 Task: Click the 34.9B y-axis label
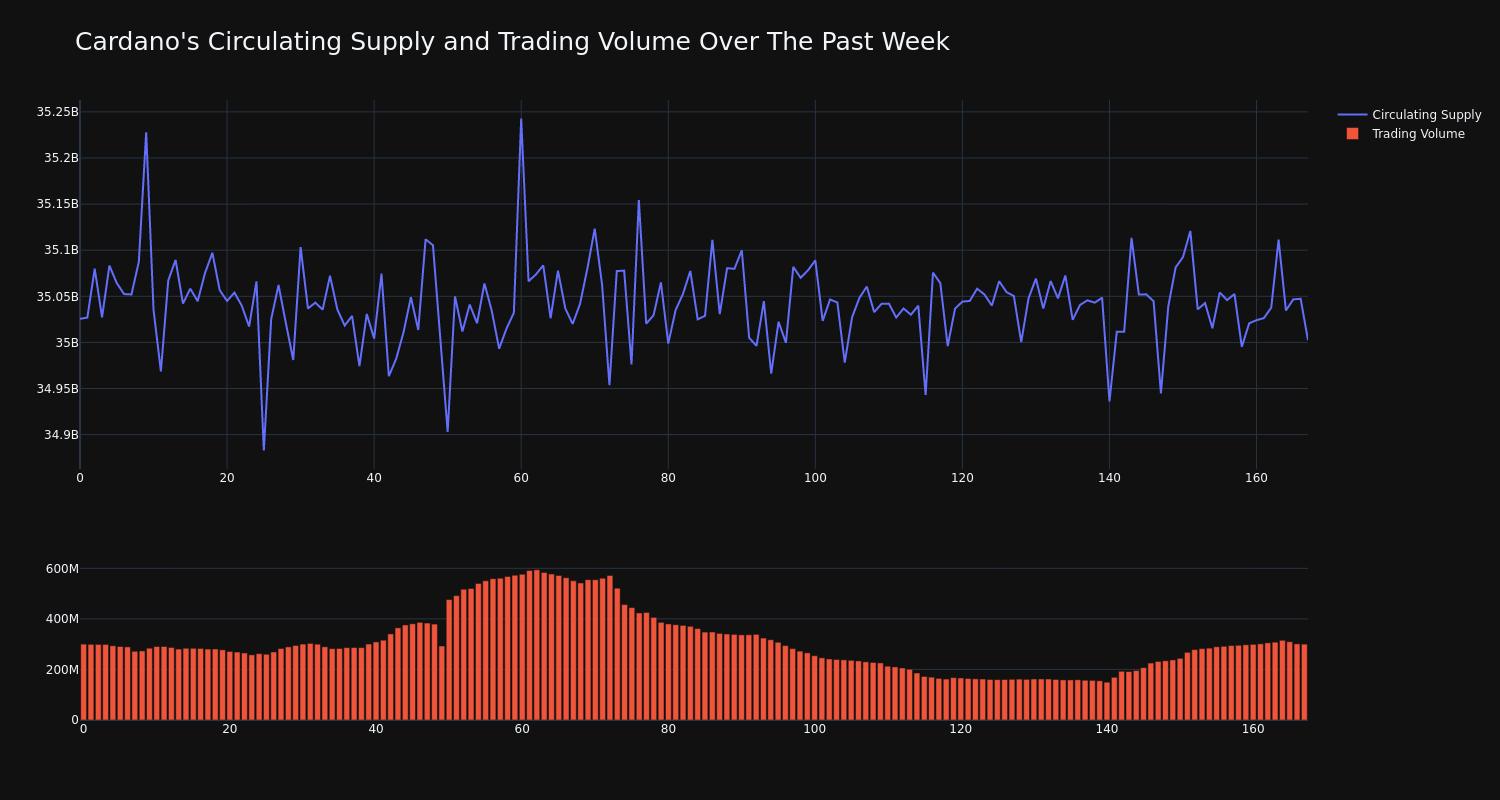point(61,434)
